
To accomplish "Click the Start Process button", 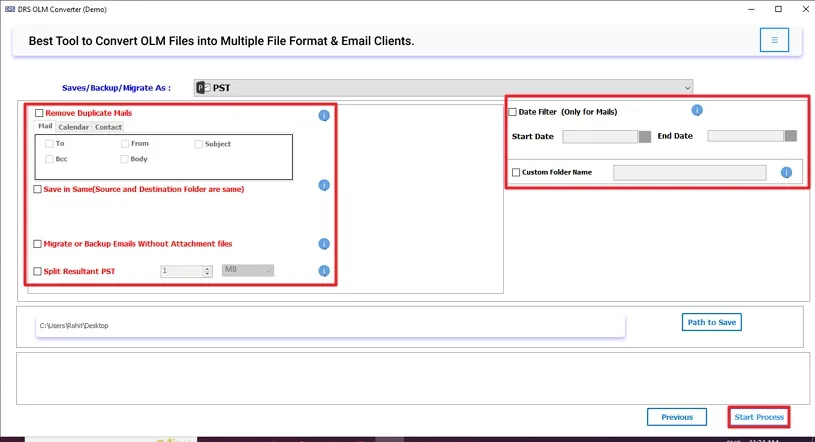I will click(759, 417).
